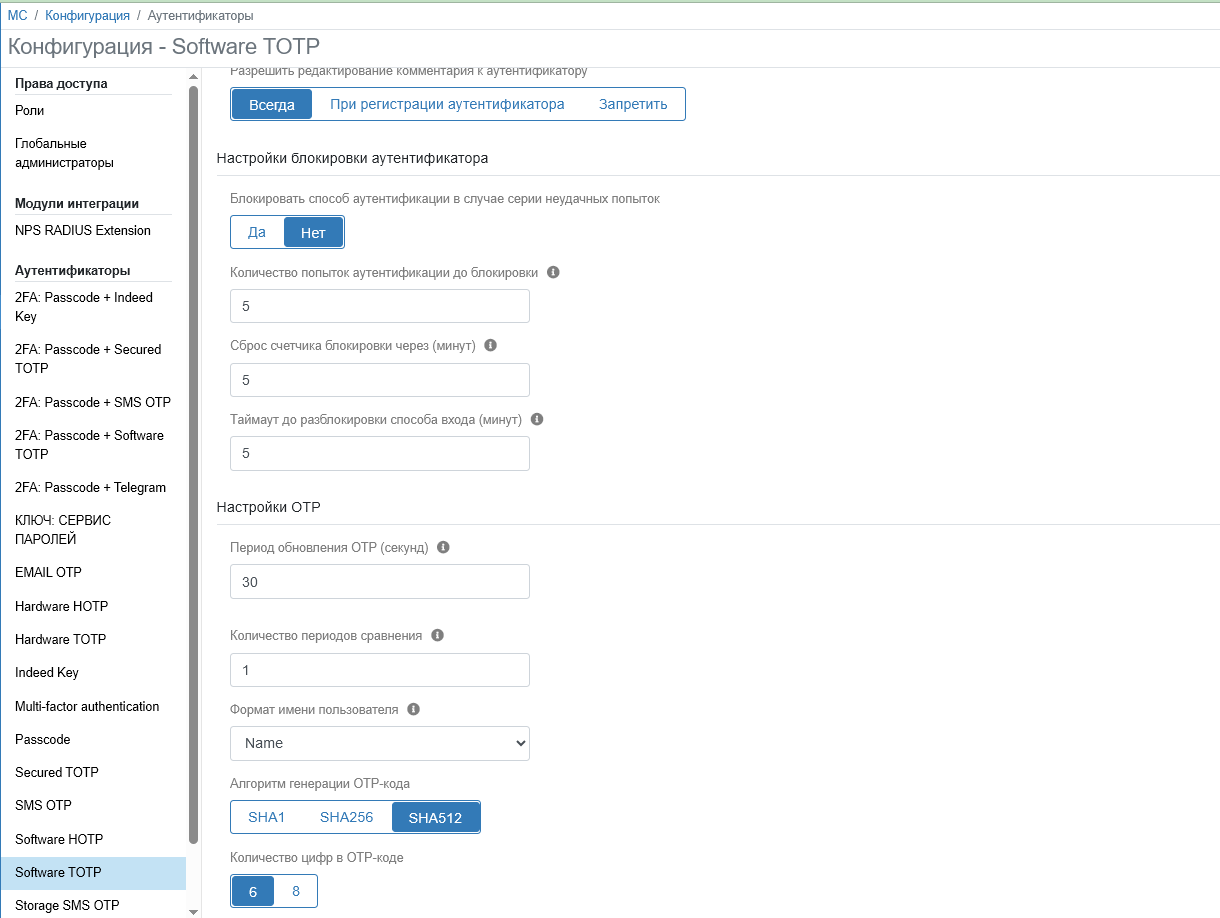Select Запретить for comment editing
The height and width of the screenshot is (918, 1220).
pyautogui.click(x=633, y=104)
